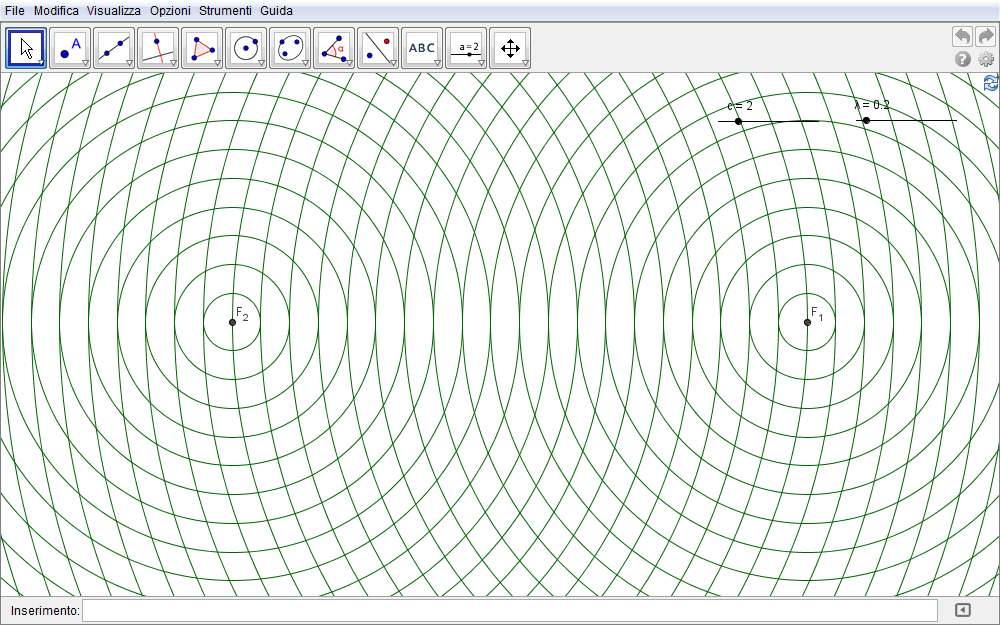Select the Move arrow tool

[26, 48]
